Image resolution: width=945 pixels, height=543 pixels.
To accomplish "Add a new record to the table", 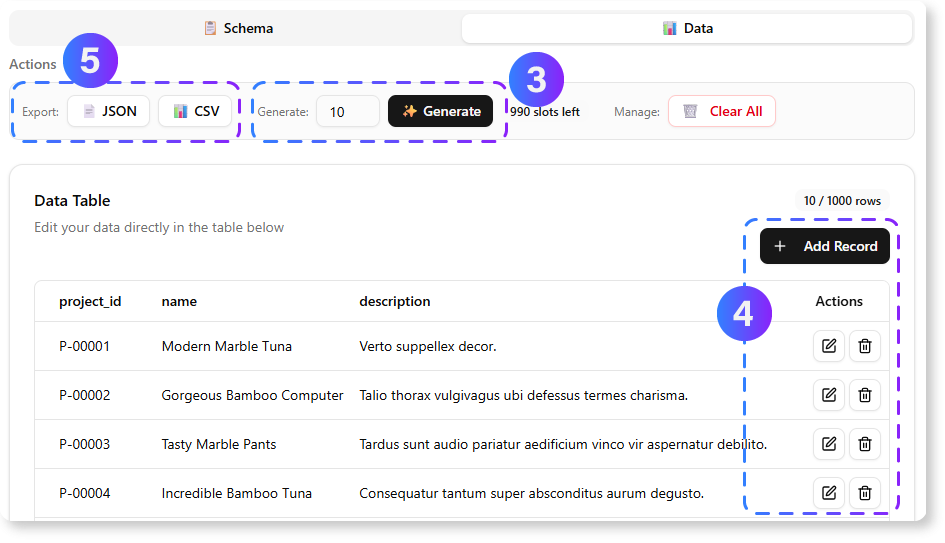I will click(x=825, y=246).
